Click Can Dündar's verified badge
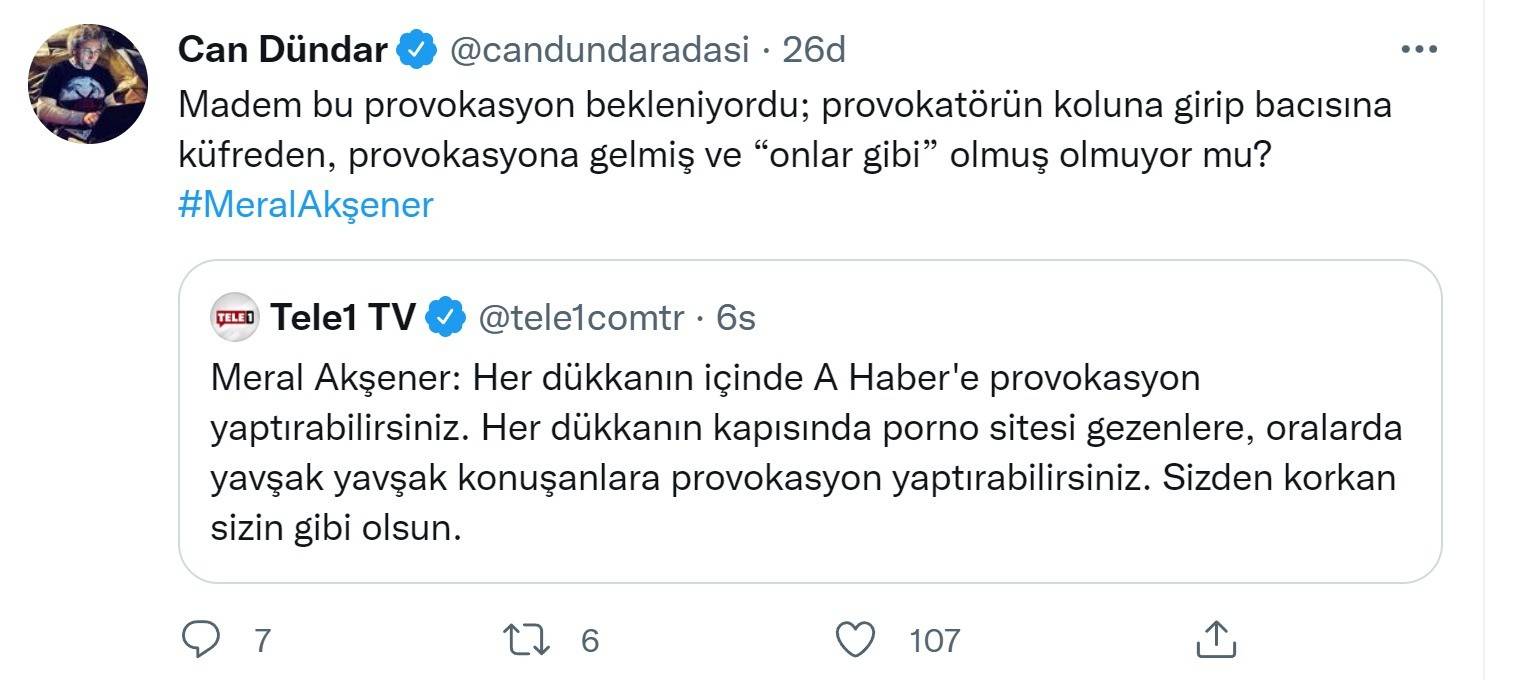The image size is (1519, 680). [417, 49]
